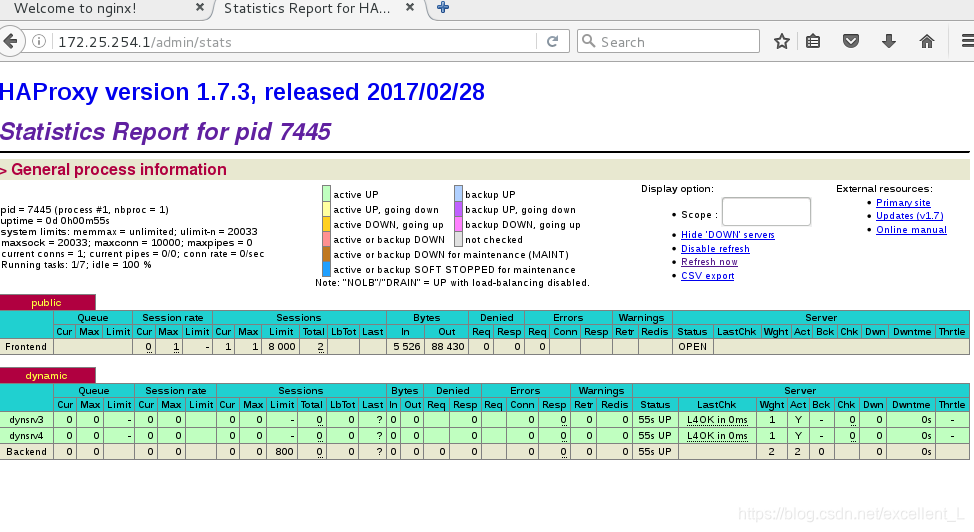
Task: Open the Primary site link
Action: 903,203
